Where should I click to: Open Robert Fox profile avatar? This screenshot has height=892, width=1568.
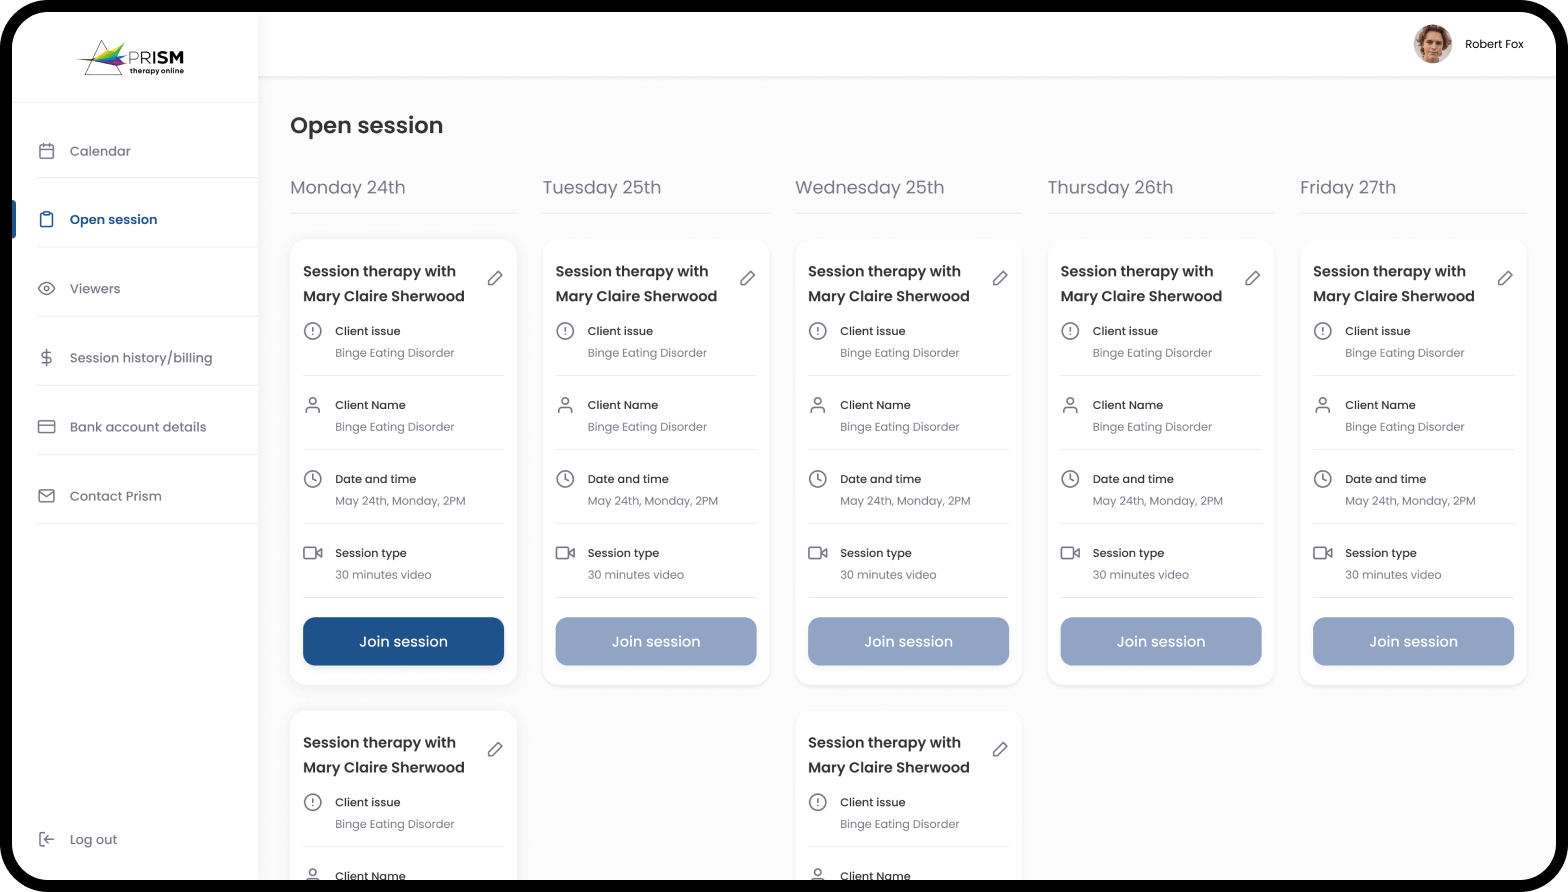pos(1432,44)
